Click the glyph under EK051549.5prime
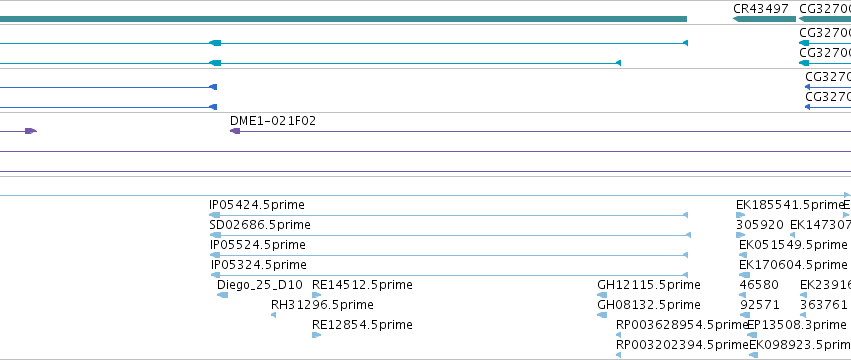Screen dimensions: 851x360 click(743, 255)
